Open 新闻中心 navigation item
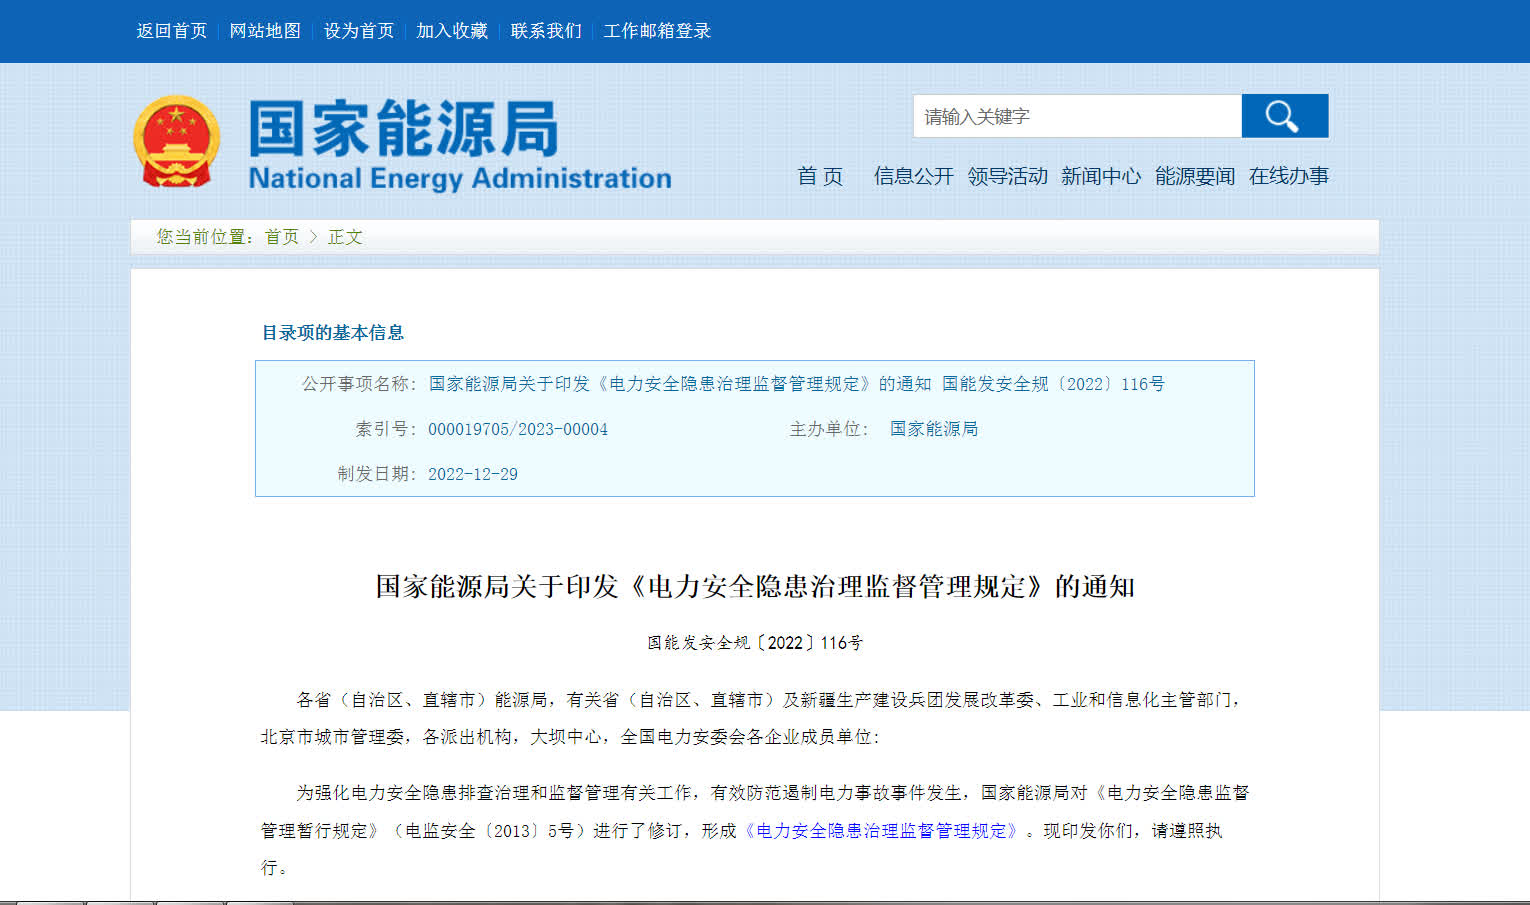Image resolution: width=1530 pixels, height=905 pixels. [1101, 176]
